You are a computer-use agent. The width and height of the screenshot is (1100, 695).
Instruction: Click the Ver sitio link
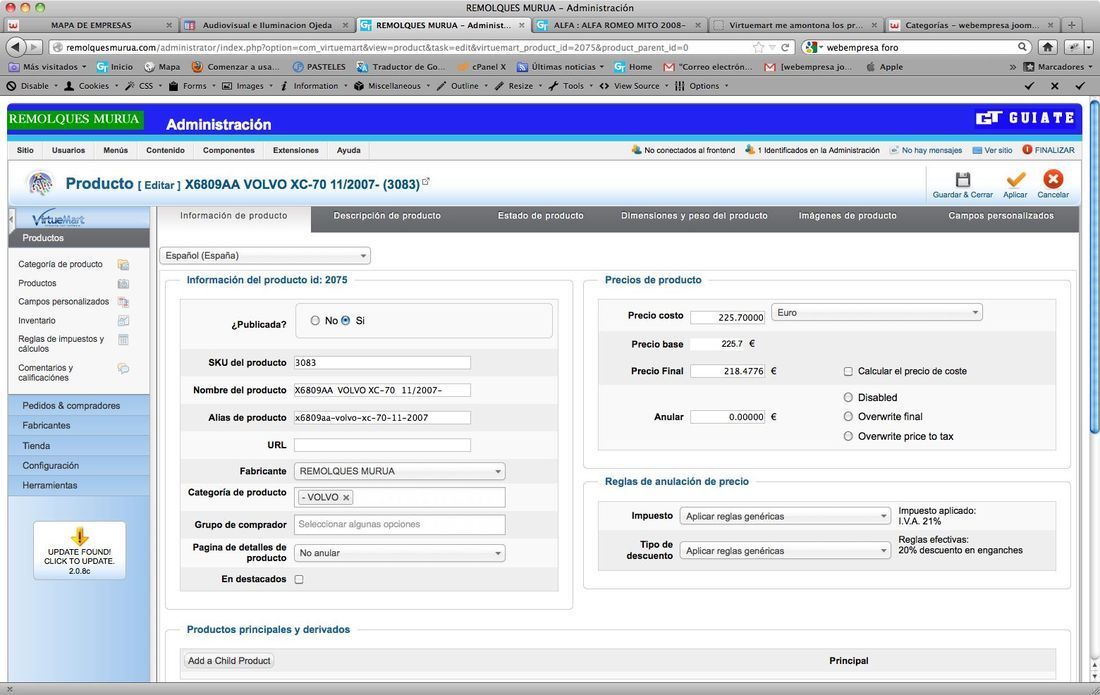click(998, 150)
